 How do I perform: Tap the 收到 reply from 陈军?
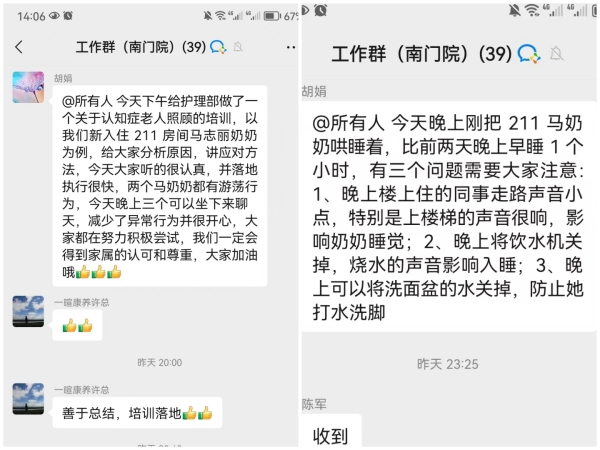point(331,432)
